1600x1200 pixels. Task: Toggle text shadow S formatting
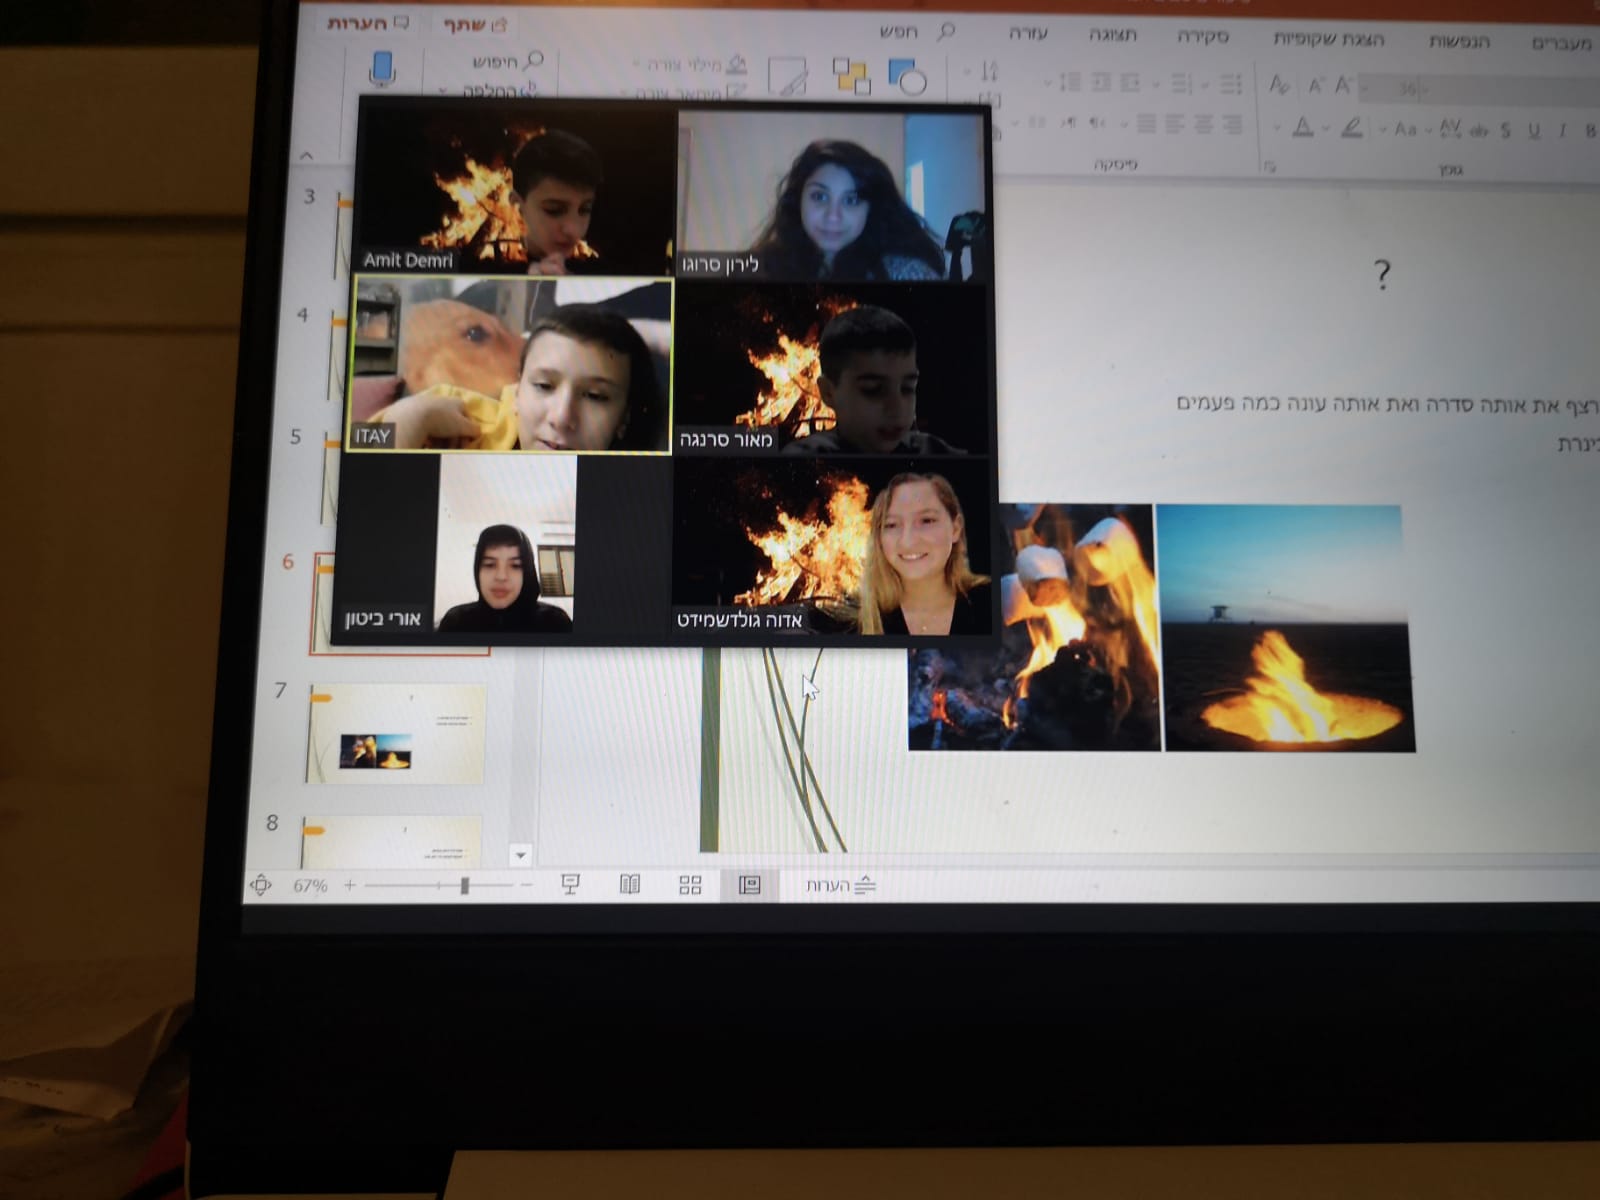point(1506,130)
